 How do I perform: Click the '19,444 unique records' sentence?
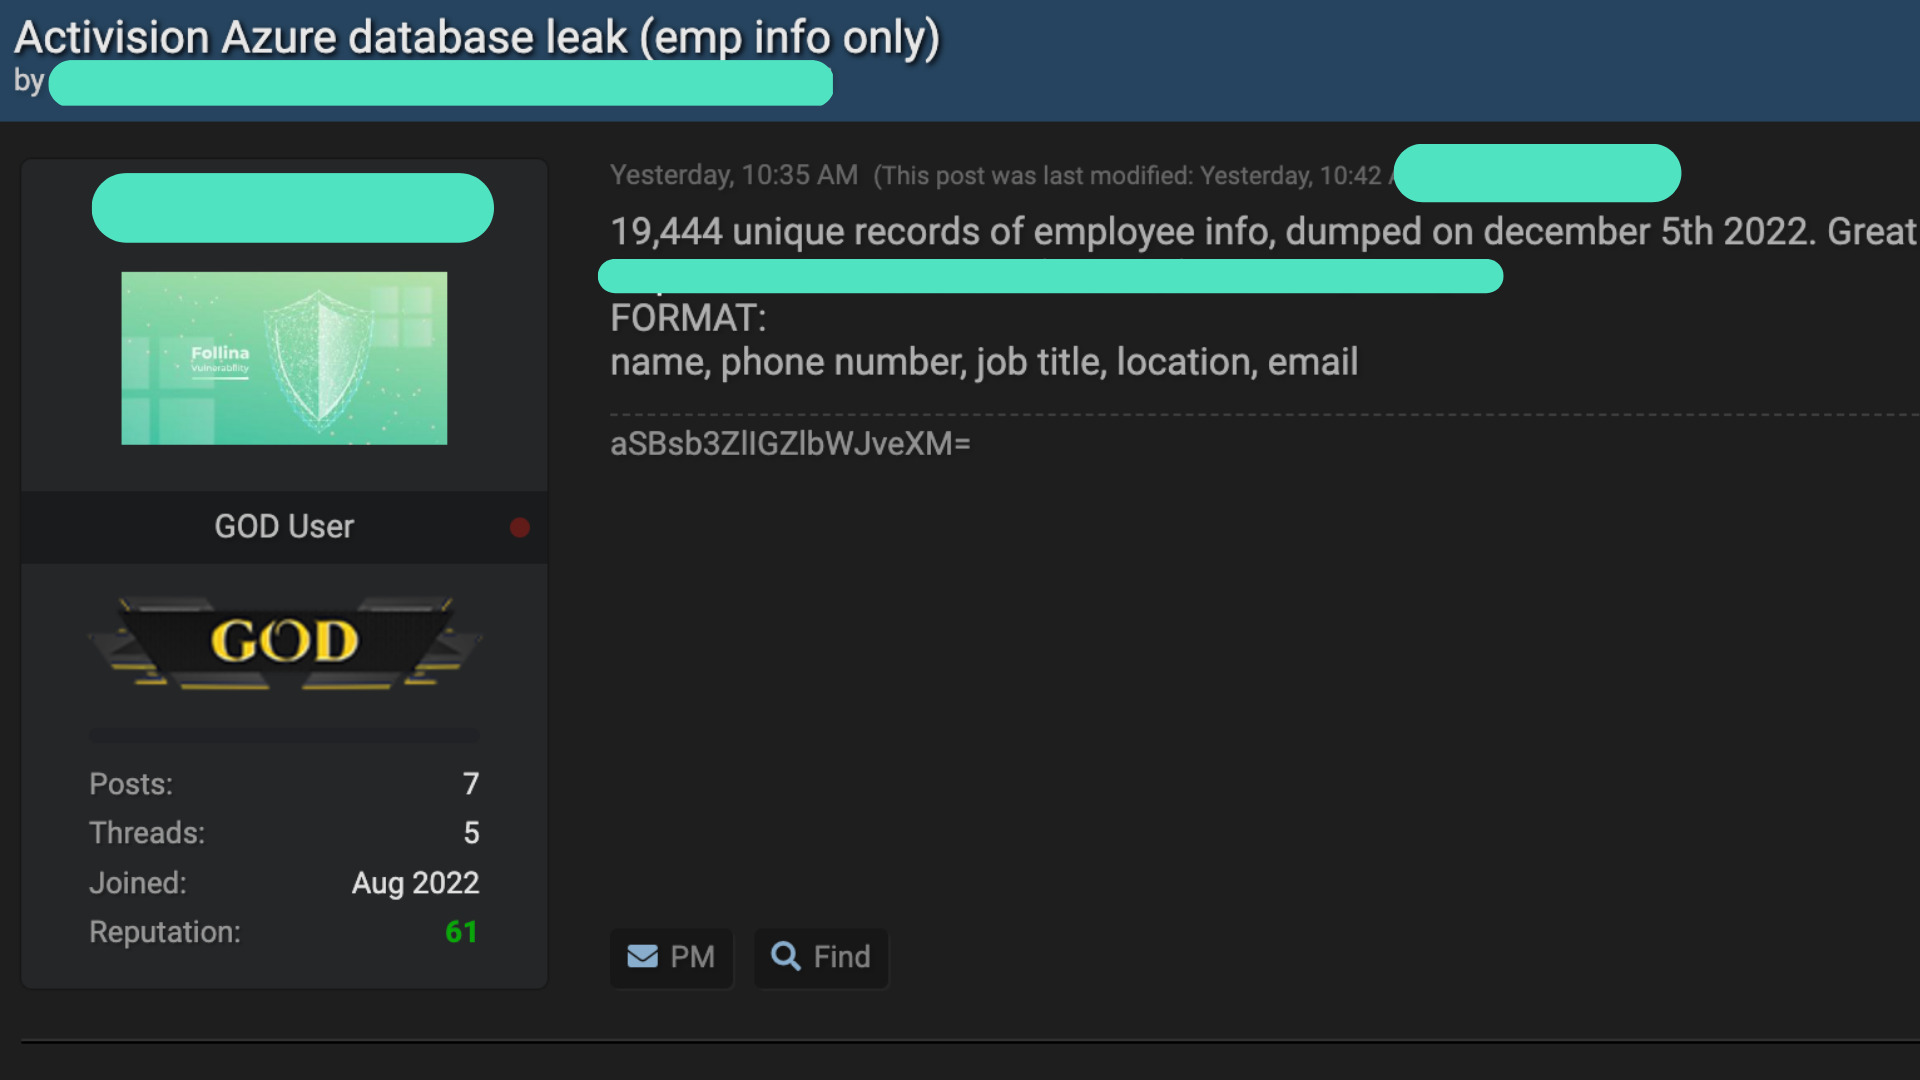1263,231
